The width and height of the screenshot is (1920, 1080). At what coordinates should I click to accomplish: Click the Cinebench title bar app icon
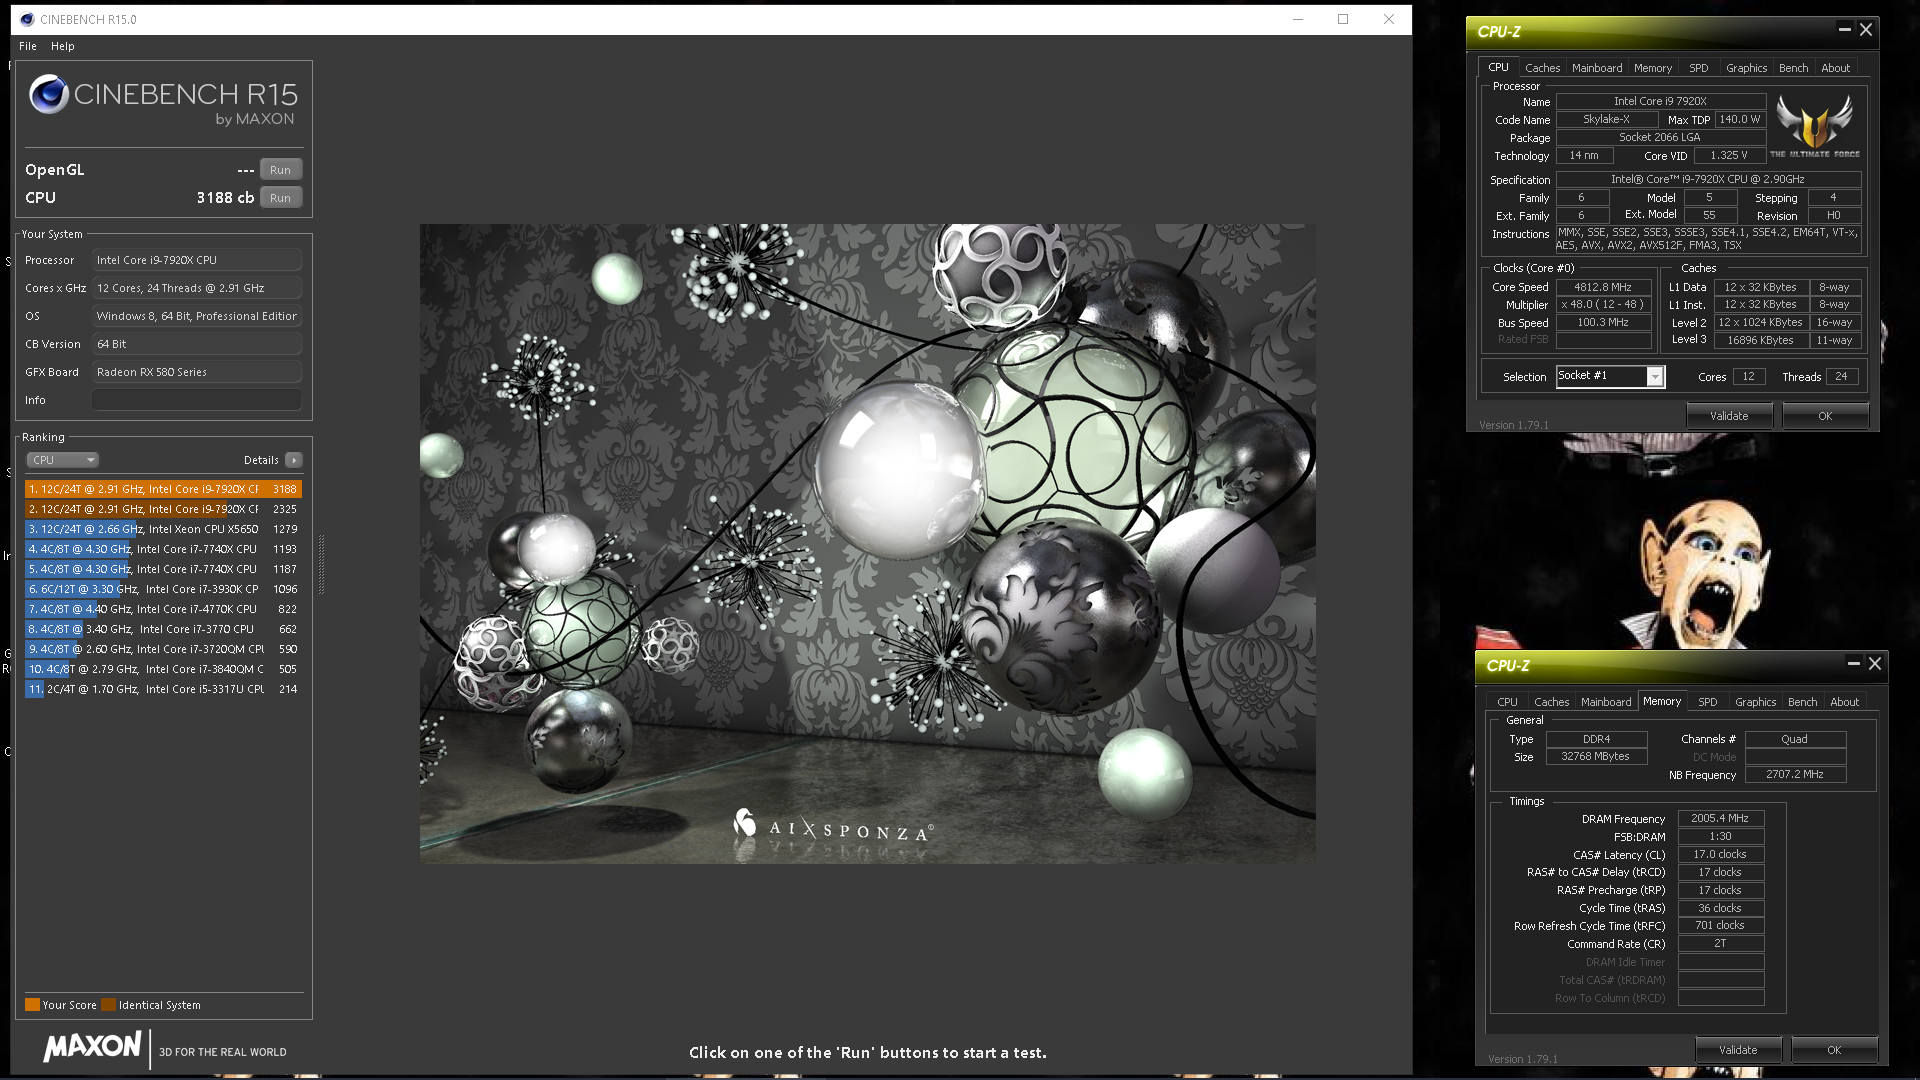click(27, 19)
